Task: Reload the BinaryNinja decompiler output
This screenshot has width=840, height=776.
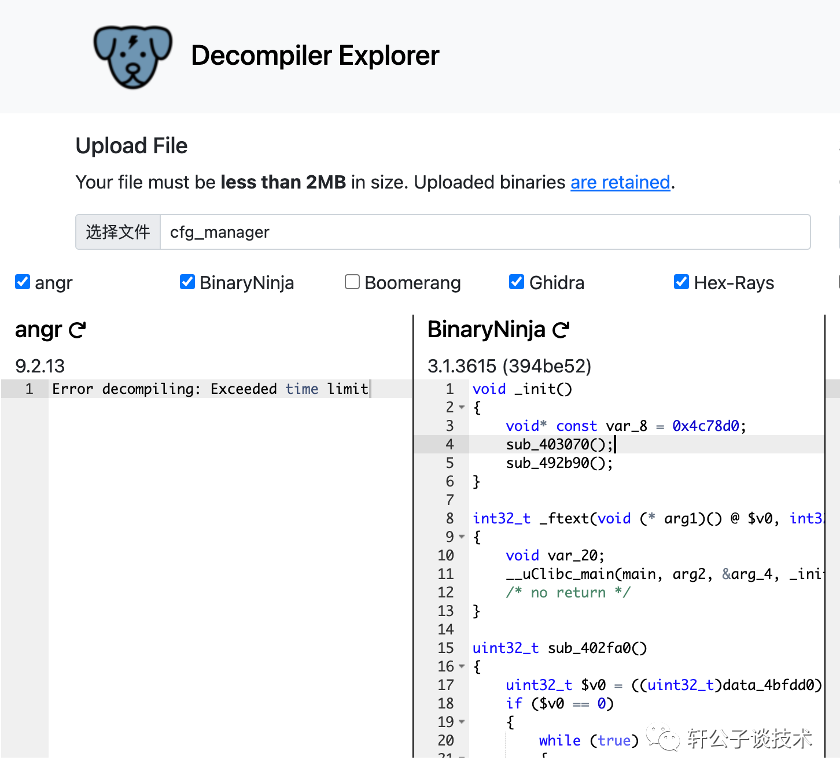Action: pos(561,330)
